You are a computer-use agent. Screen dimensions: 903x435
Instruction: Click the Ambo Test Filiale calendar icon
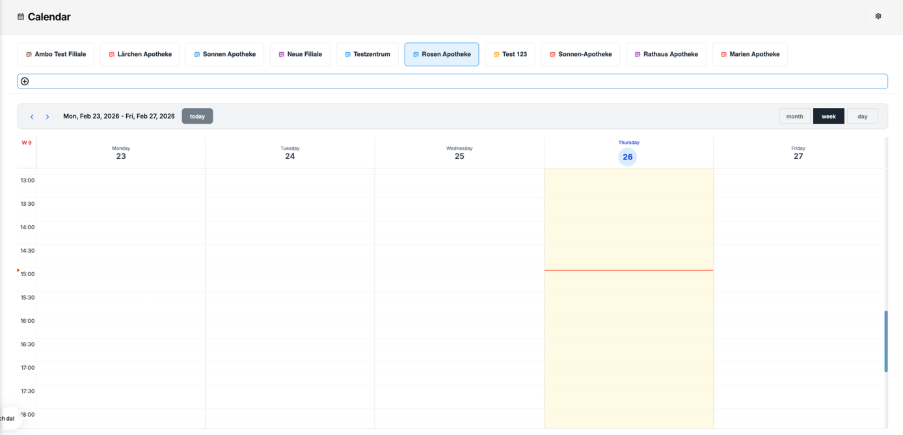(29, 54)
